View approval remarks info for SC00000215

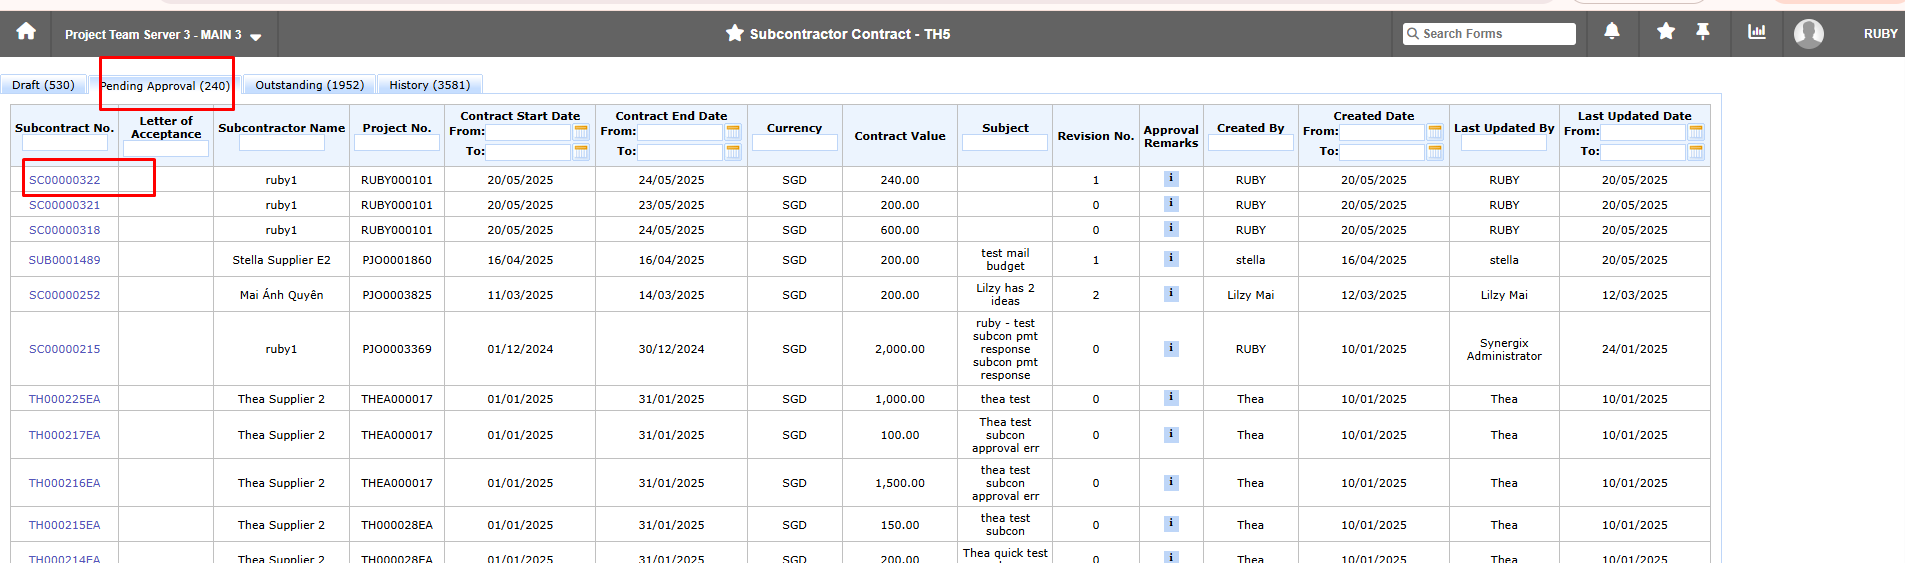click(x=1170, y=349)
